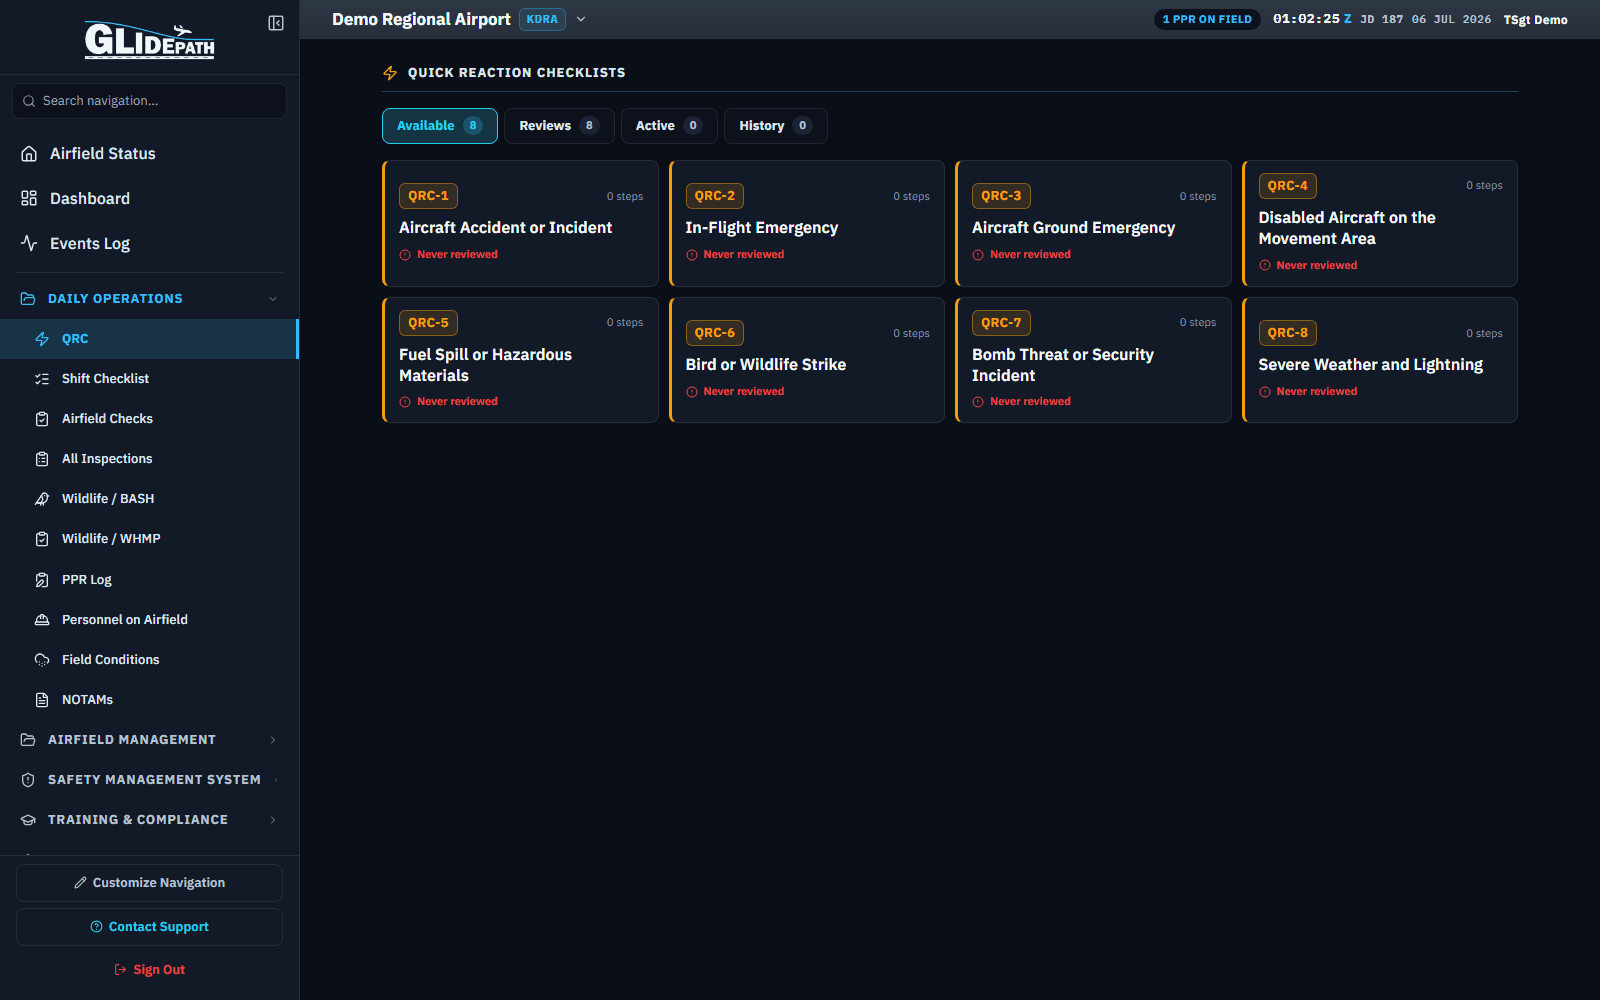Click the QRC lightning bolt sidebar icon
The height and width of the screenshot is (1000, 1600).
tap(42, 339)
